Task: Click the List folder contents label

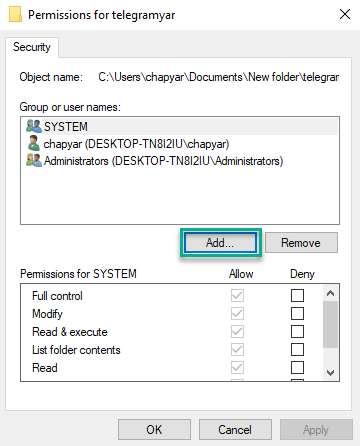Action: tap(76, 350)
